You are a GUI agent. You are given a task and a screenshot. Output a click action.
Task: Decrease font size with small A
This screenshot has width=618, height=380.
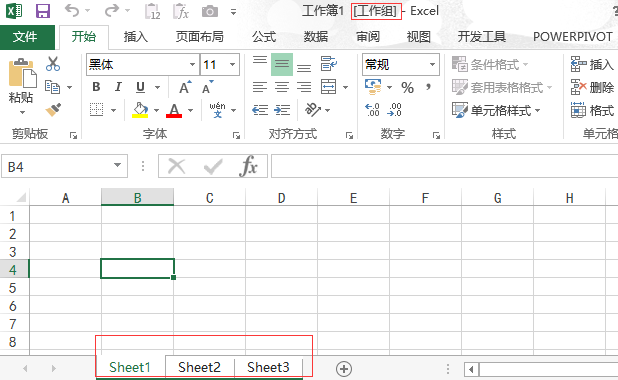(x=207, y=87)
